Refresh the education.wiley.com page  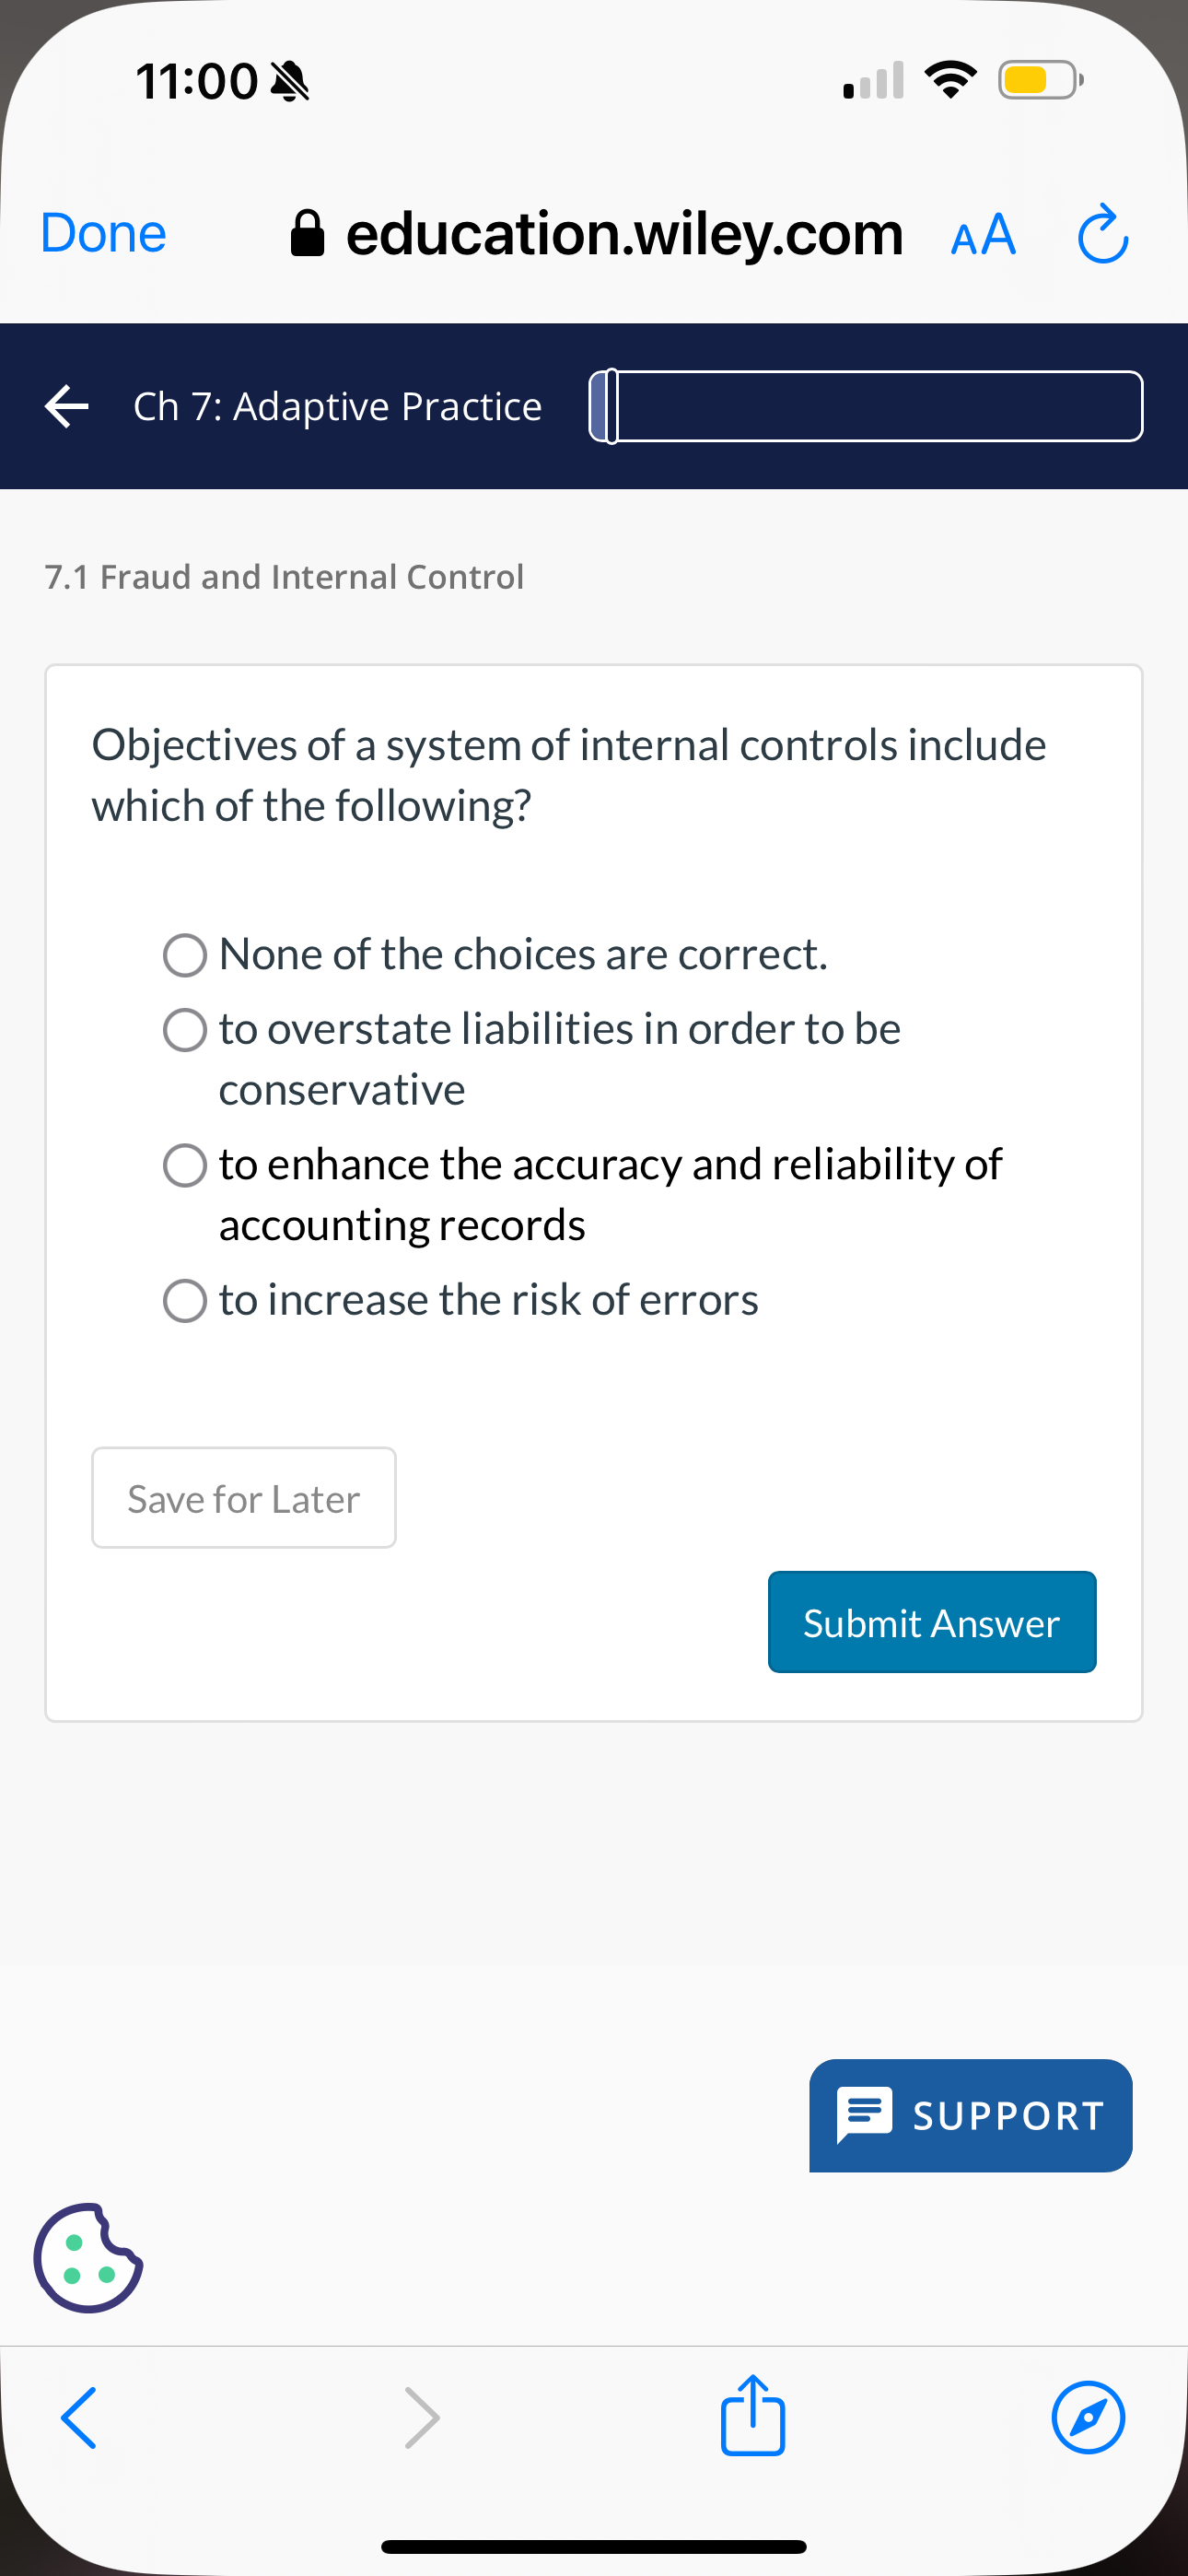pyautogui.click(x=1102, y=234)
